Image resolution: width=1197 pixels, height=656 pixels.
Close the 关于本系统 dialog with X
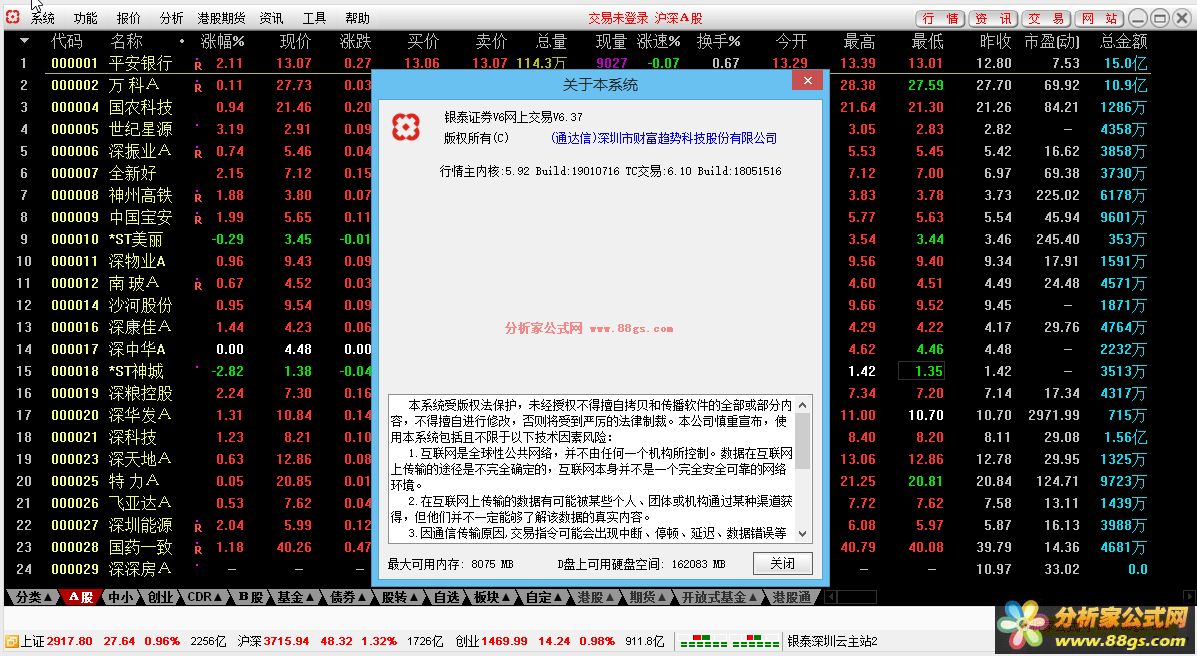point(807,81)
